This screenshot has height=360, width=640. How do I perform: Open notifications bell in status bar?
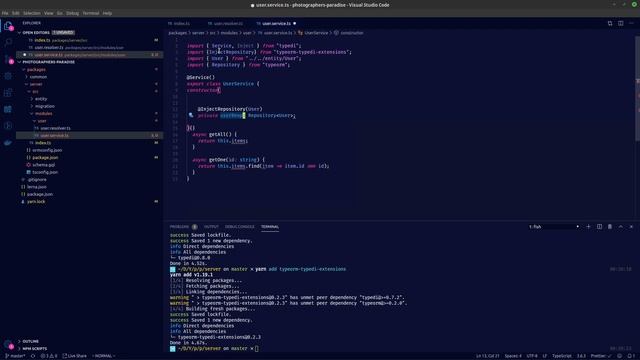click(x=631, y=356)
